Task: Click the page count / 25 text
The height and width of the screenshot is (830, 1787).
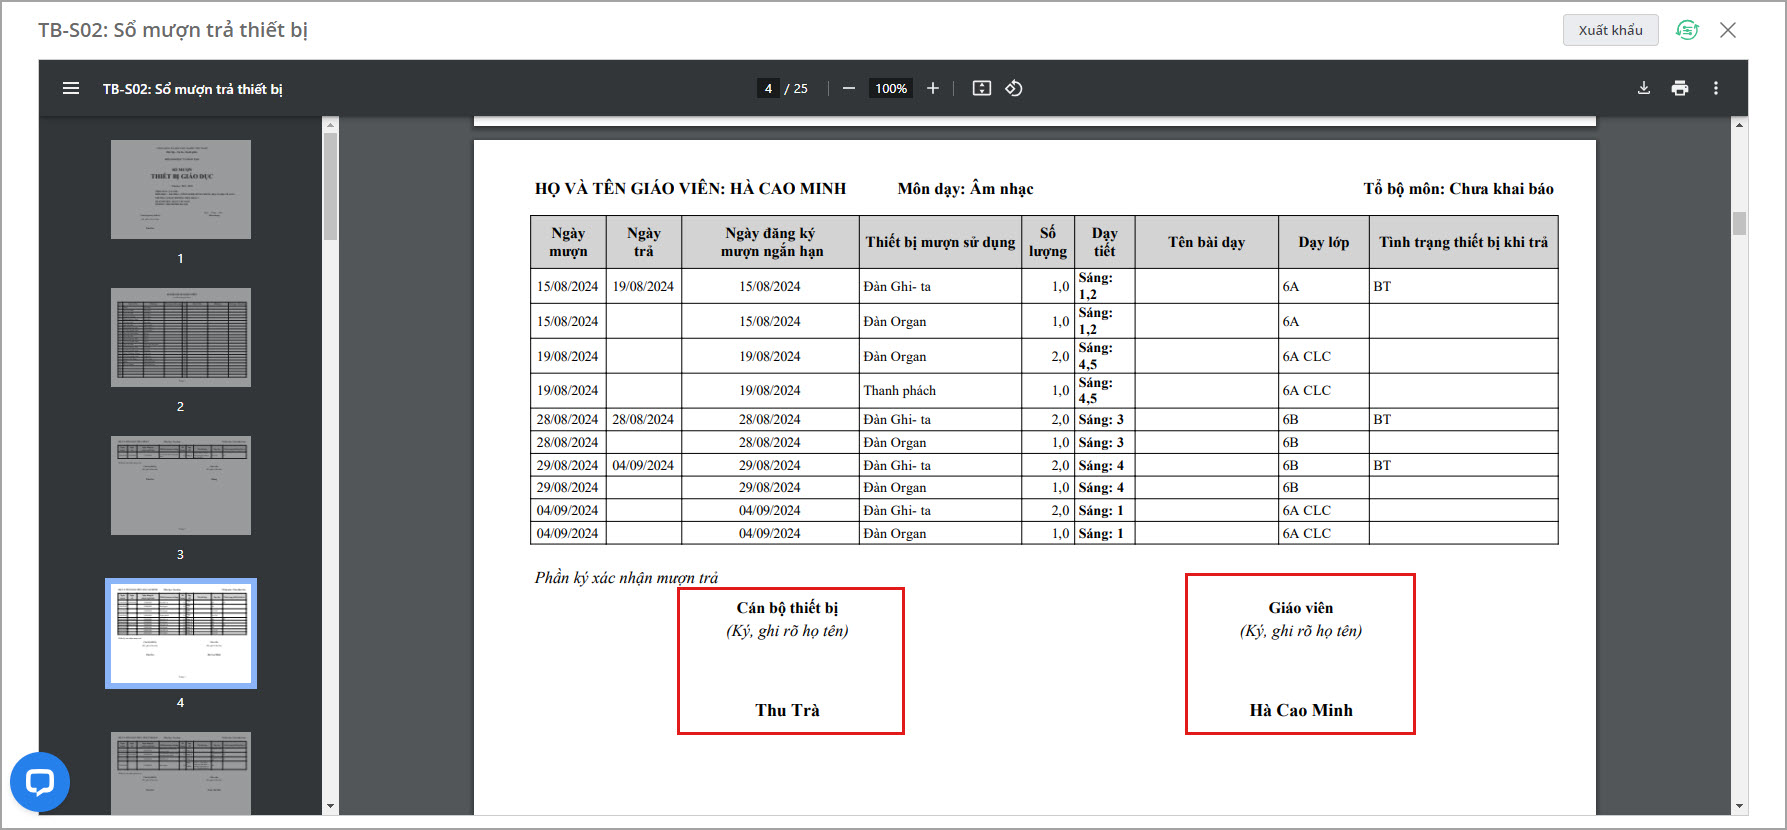Action: (796, 88)
